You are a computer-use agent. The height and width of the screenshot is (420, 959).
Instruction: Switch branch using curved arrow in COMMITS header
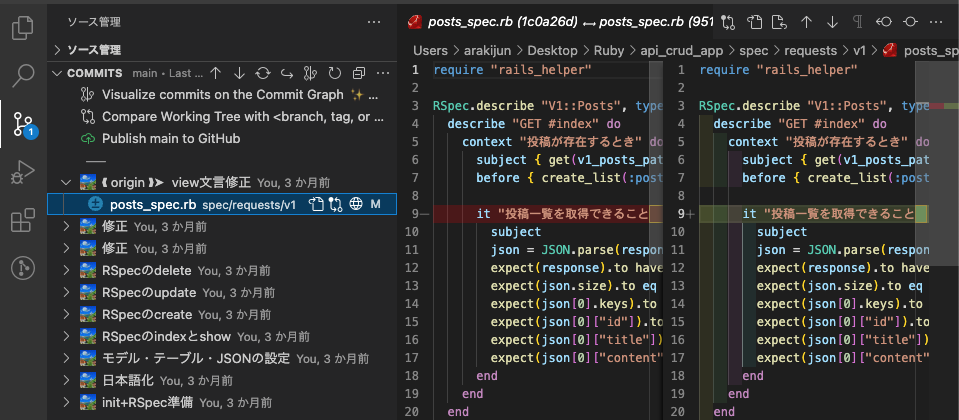coord(287,73)
